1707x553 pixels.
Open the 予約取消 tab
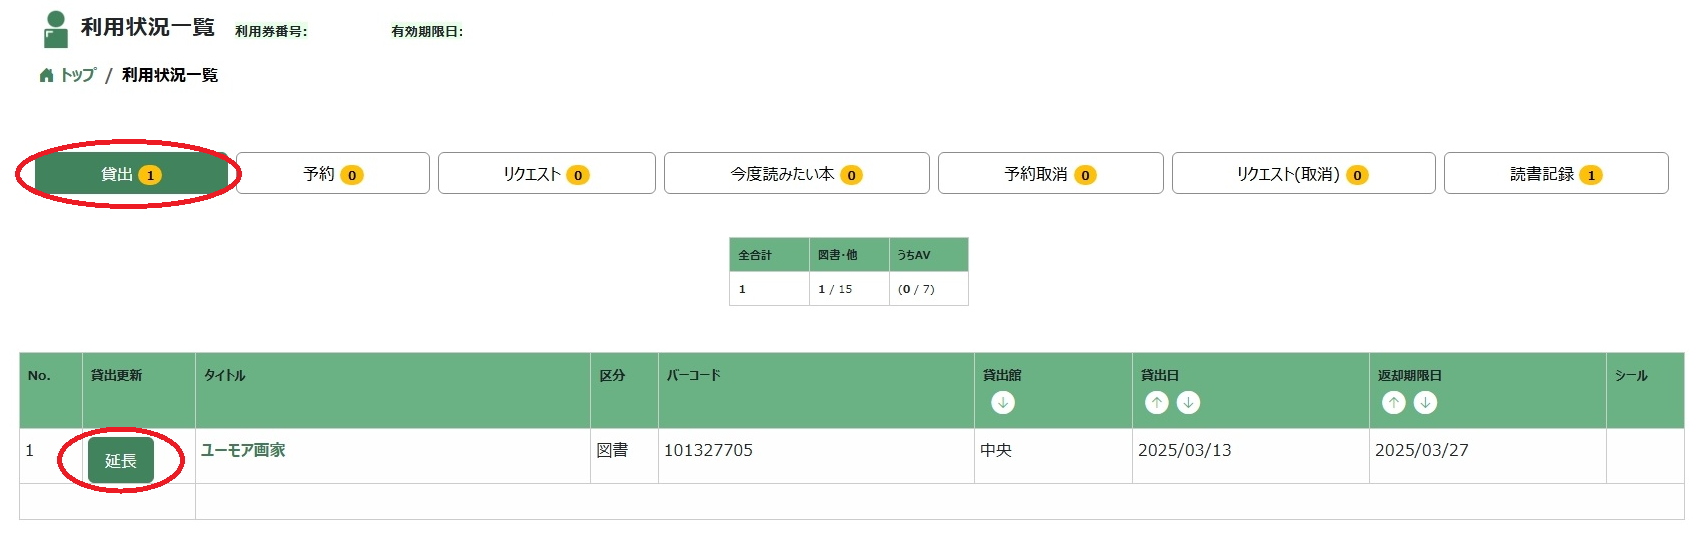[x=1050, y=174]
